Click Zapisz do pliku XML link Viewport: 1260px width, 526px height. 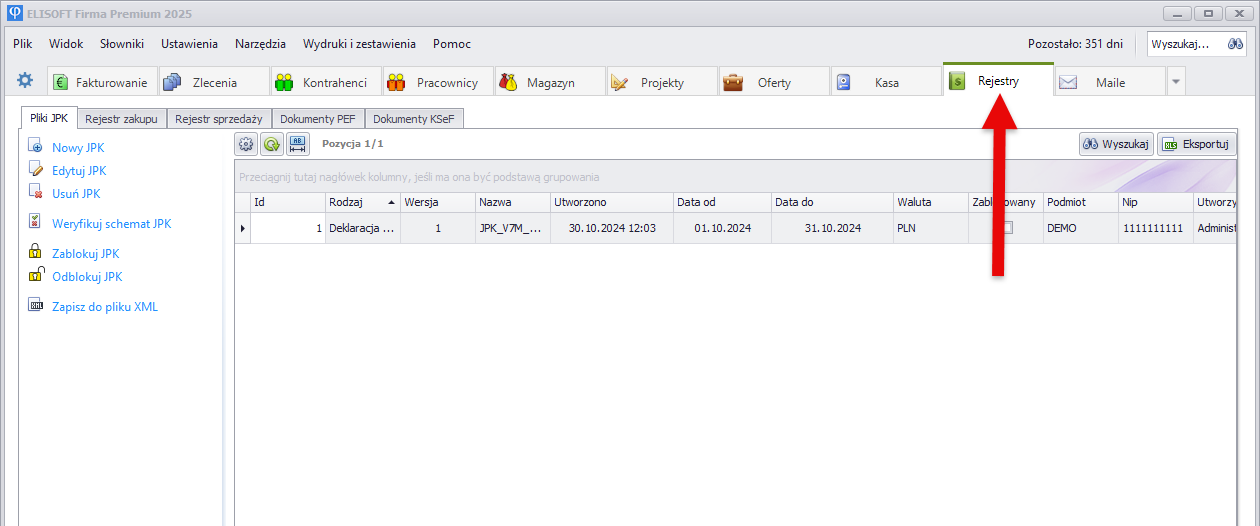click(x=105, y=307)
